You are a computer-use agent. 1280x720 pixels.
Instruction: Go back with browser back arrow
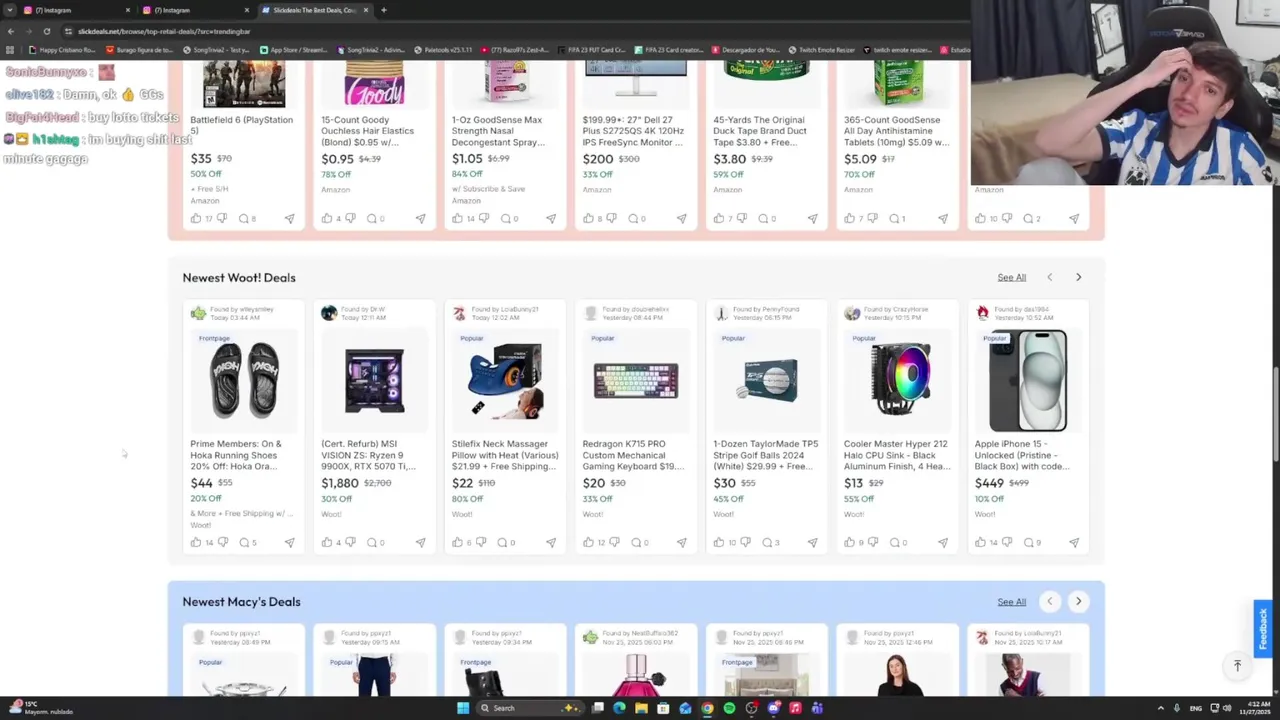tap(11, 31)
